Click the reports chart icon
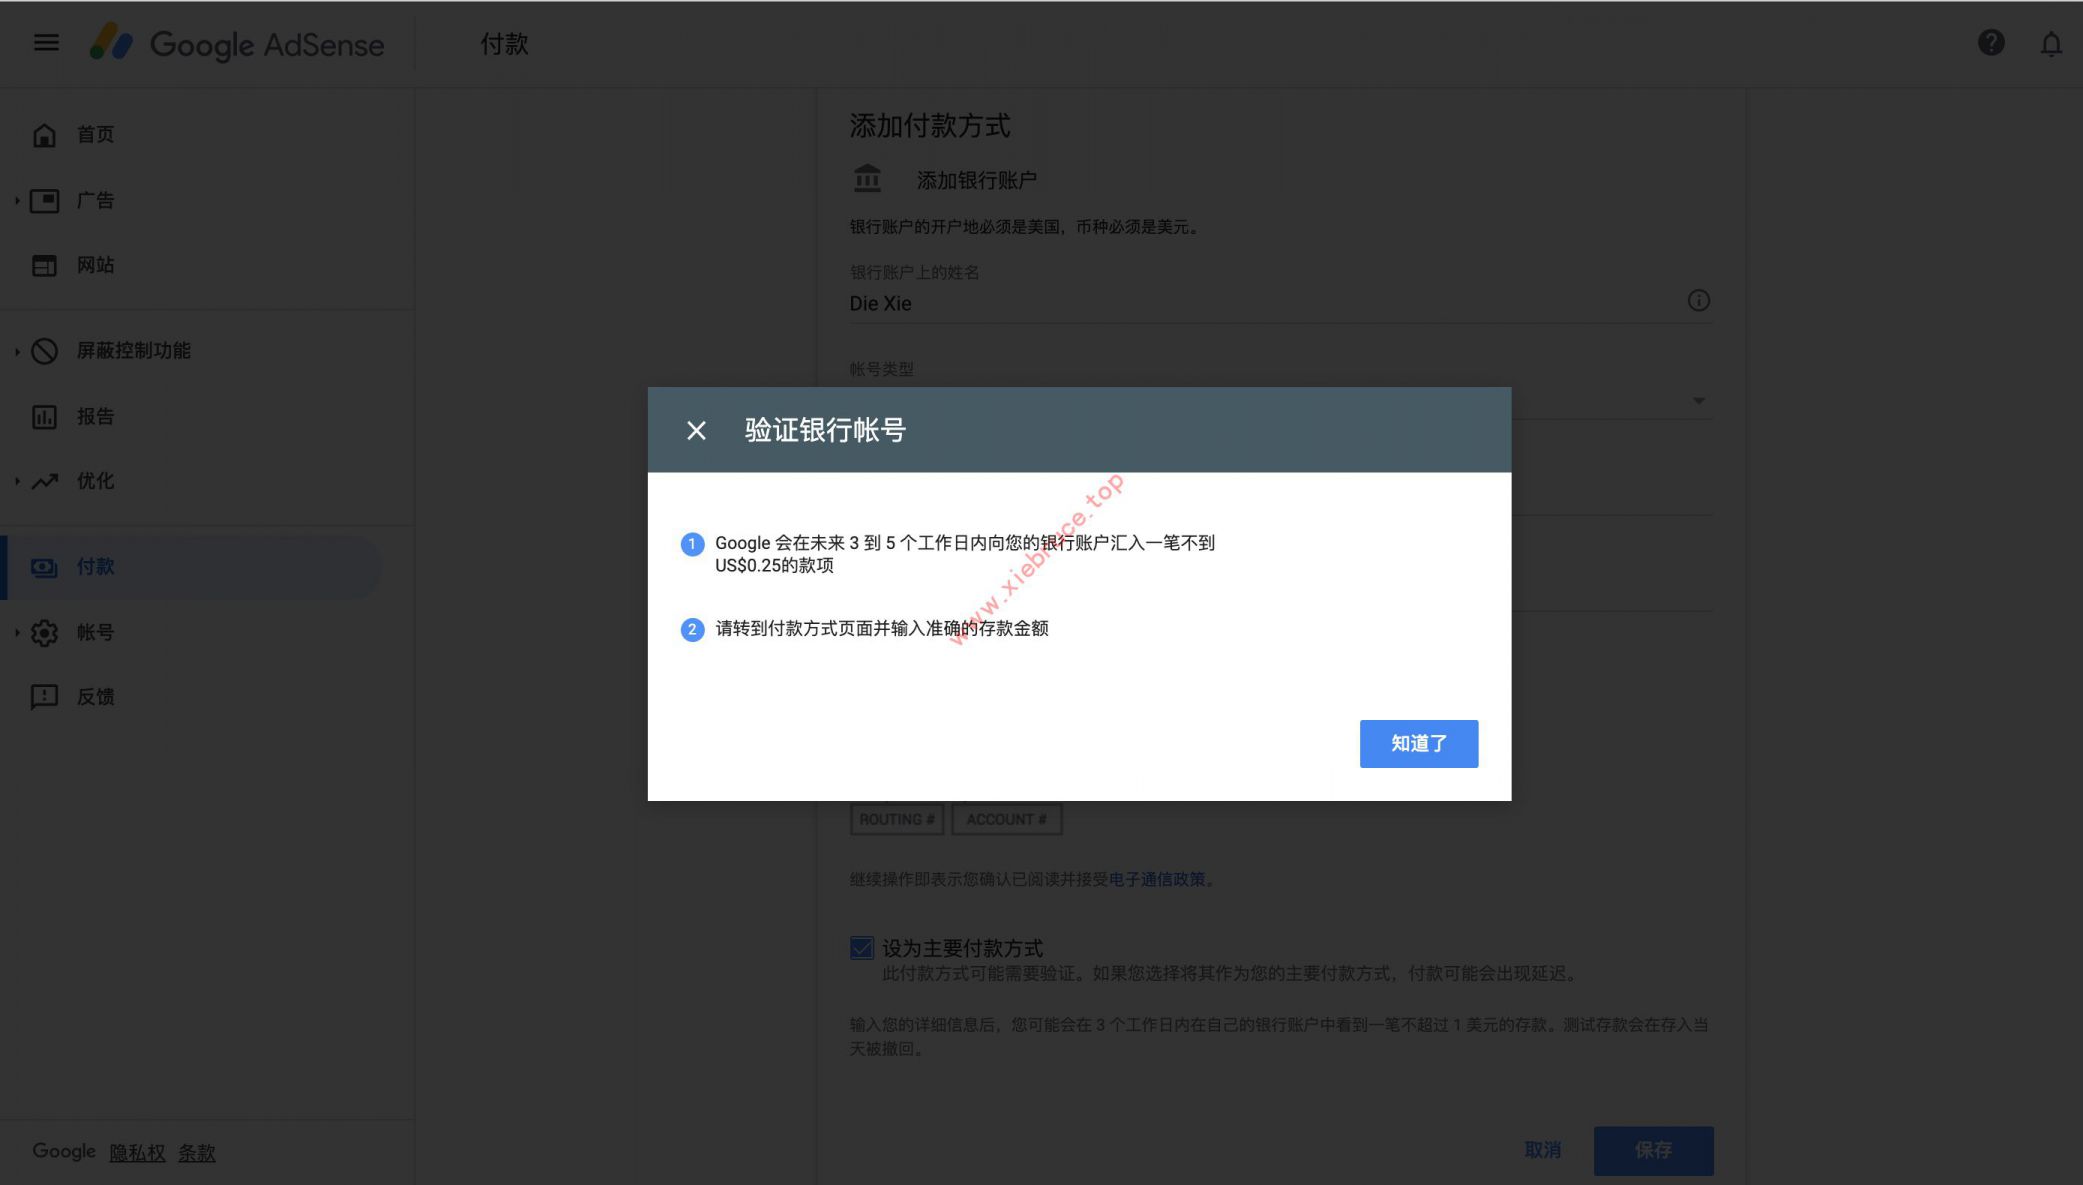The width and height of the screenshot is (2083, 1185). pyautogui.click(x=44, y=417)
